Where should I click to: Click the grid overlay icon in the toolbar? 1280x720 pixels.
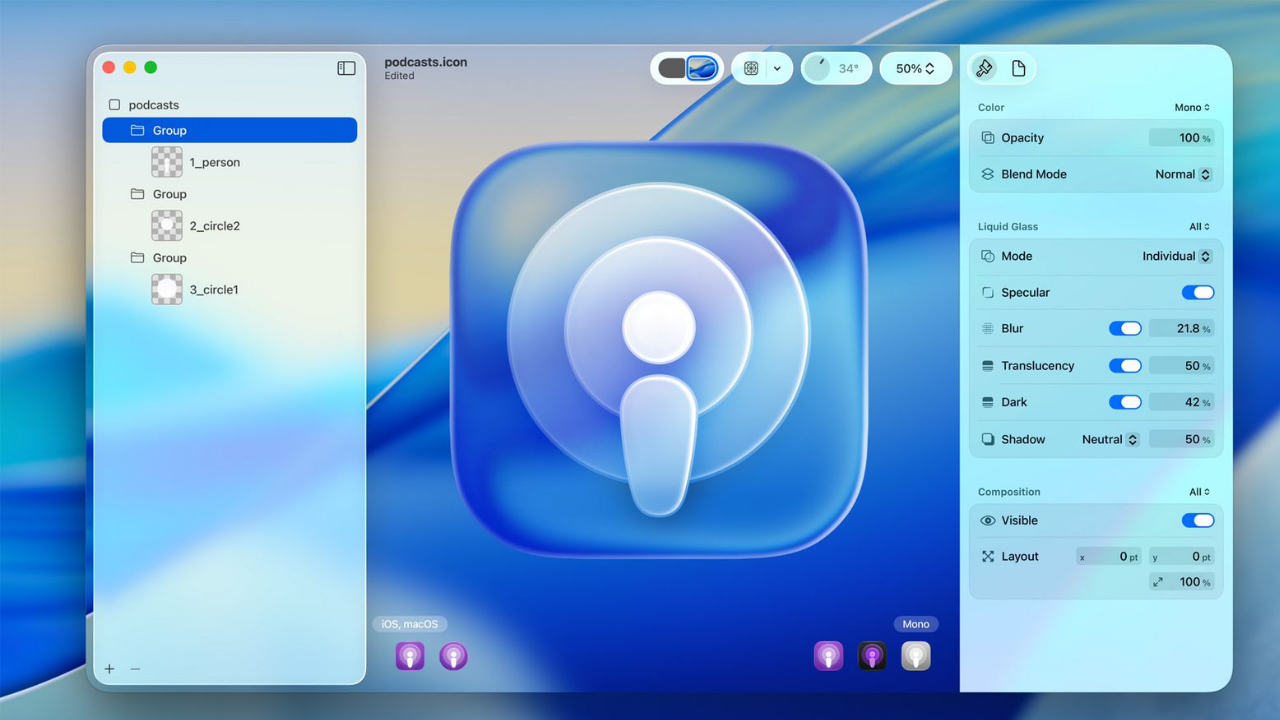[x=751, y=68]
